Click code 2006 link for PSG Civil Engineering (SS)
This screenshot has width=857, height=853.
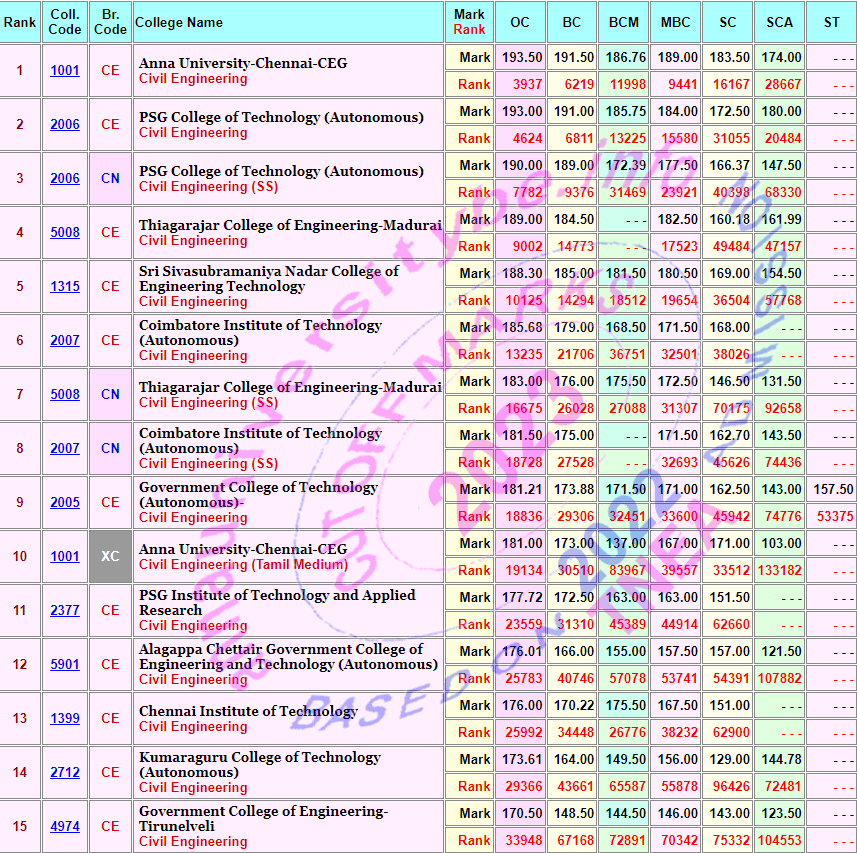pos(65,178)
